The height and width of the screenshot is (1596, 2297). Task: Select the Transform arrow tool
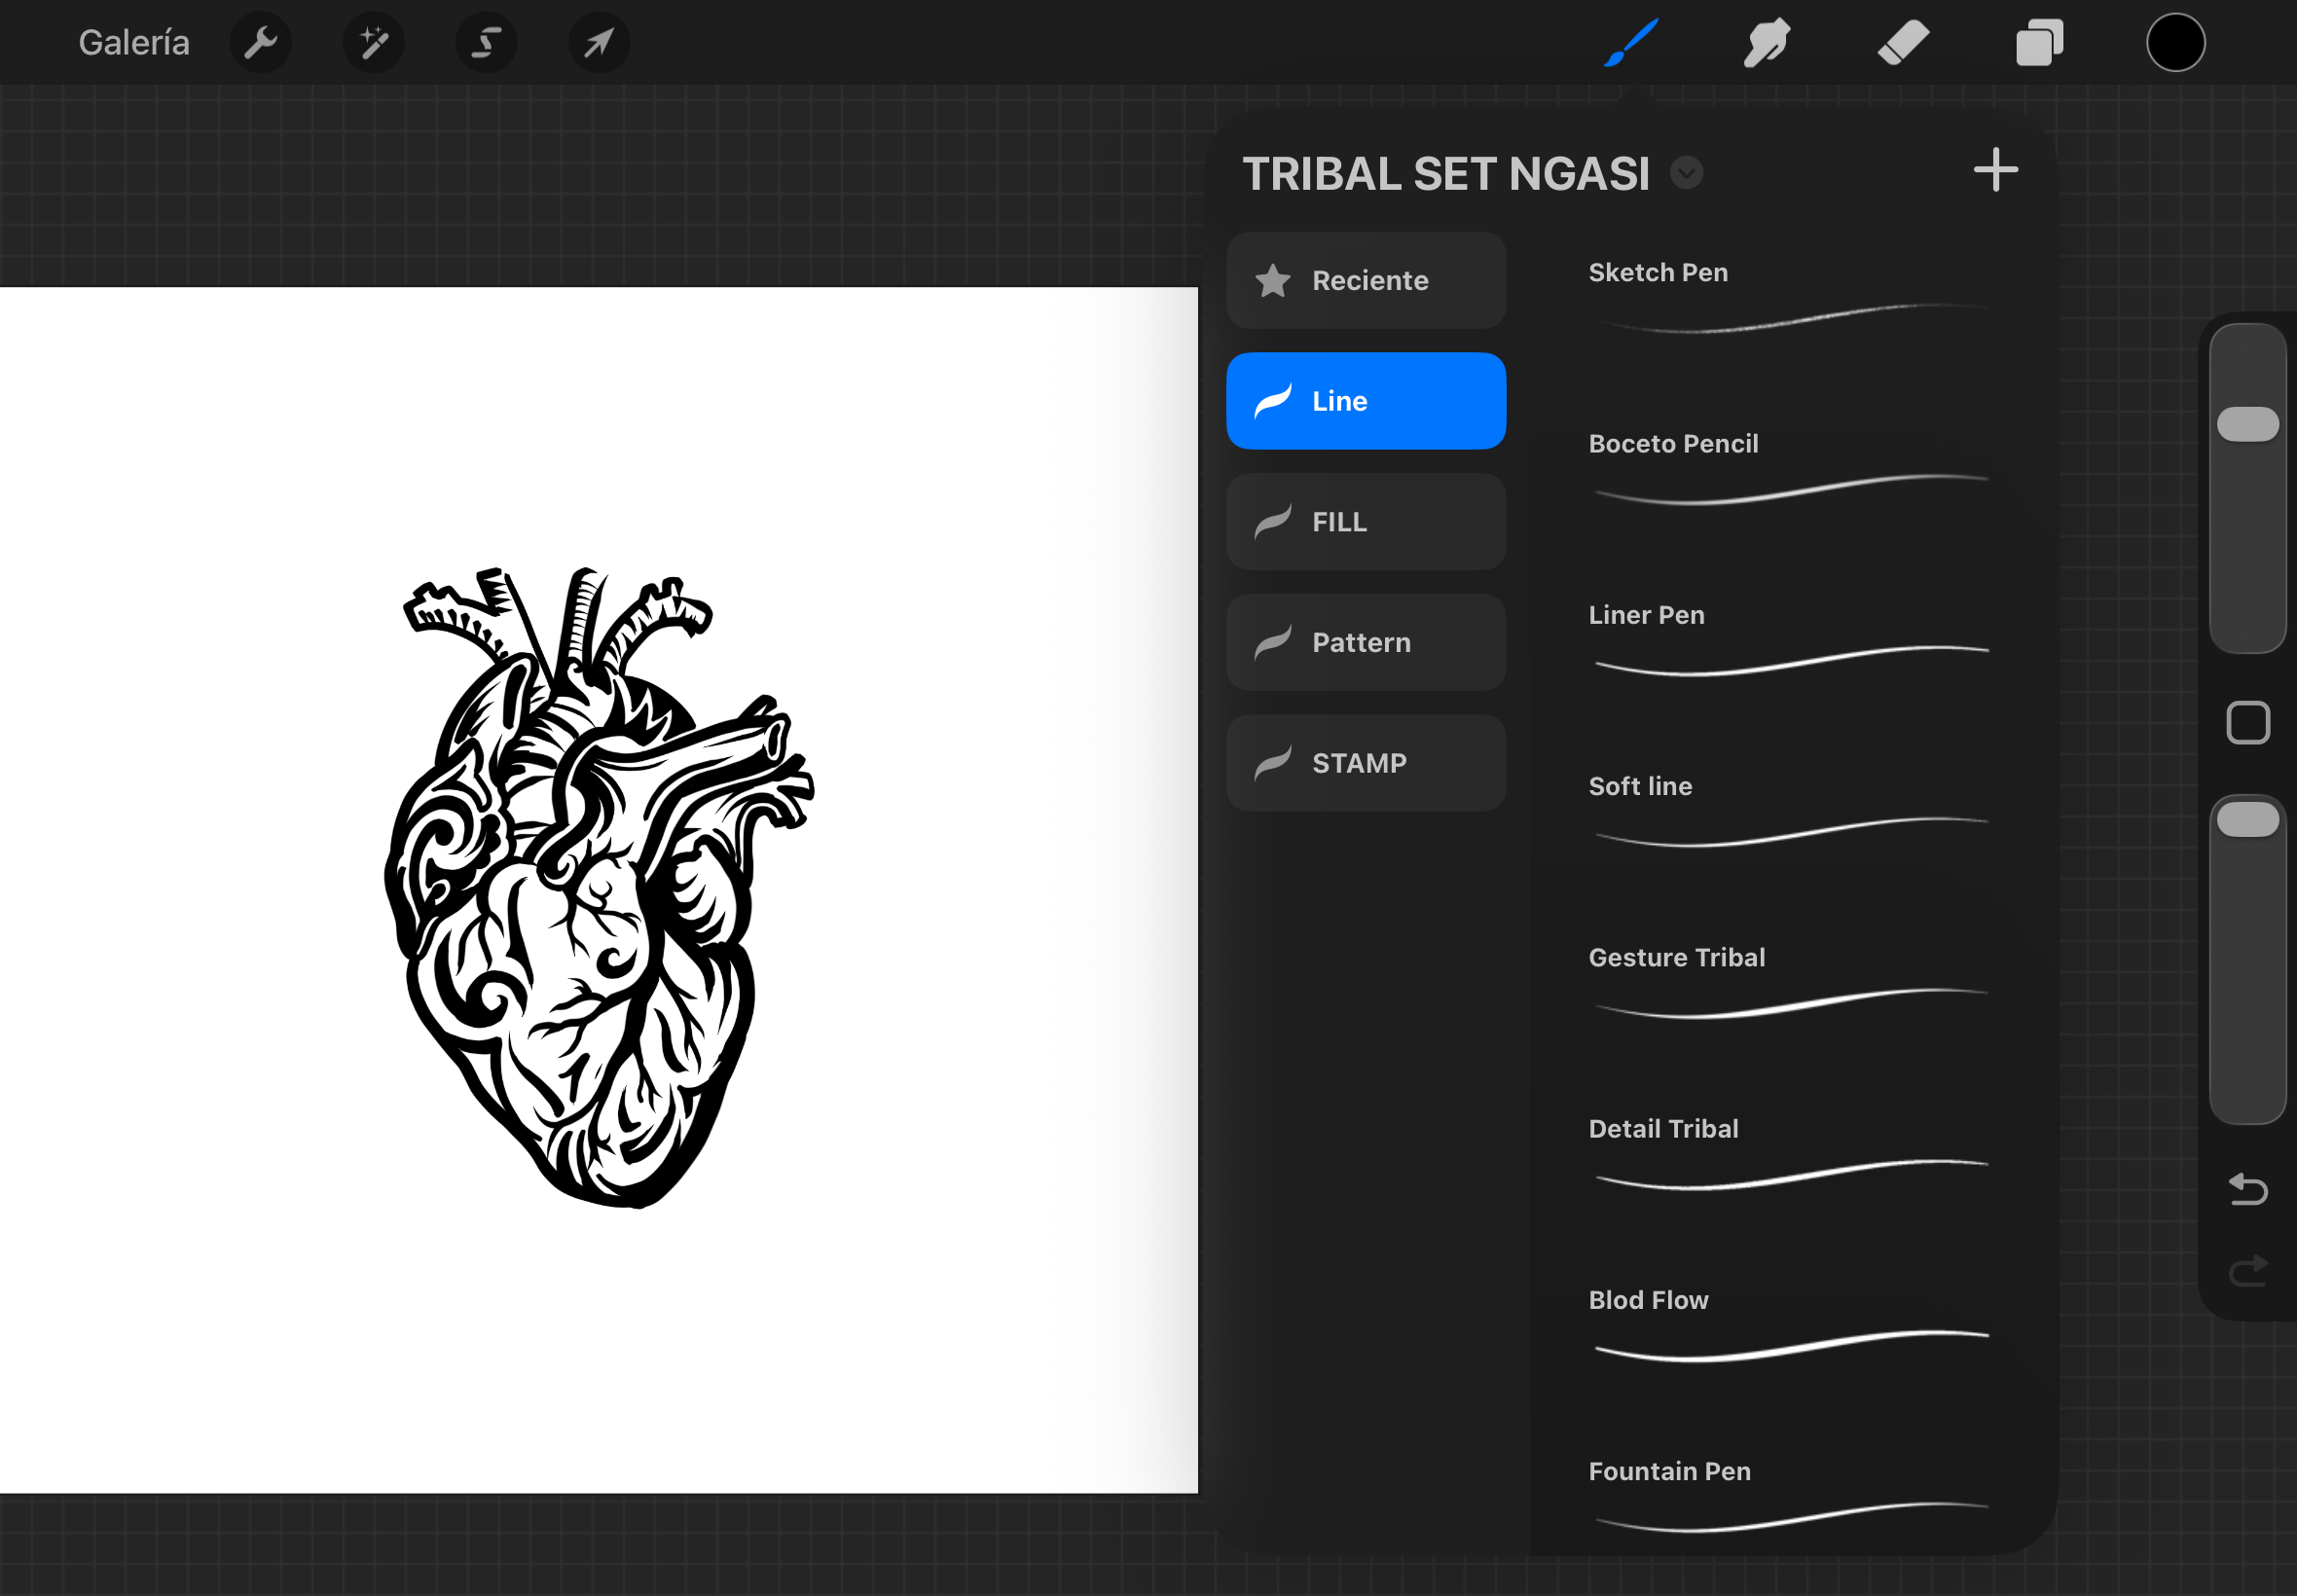[x=598, y=42]
